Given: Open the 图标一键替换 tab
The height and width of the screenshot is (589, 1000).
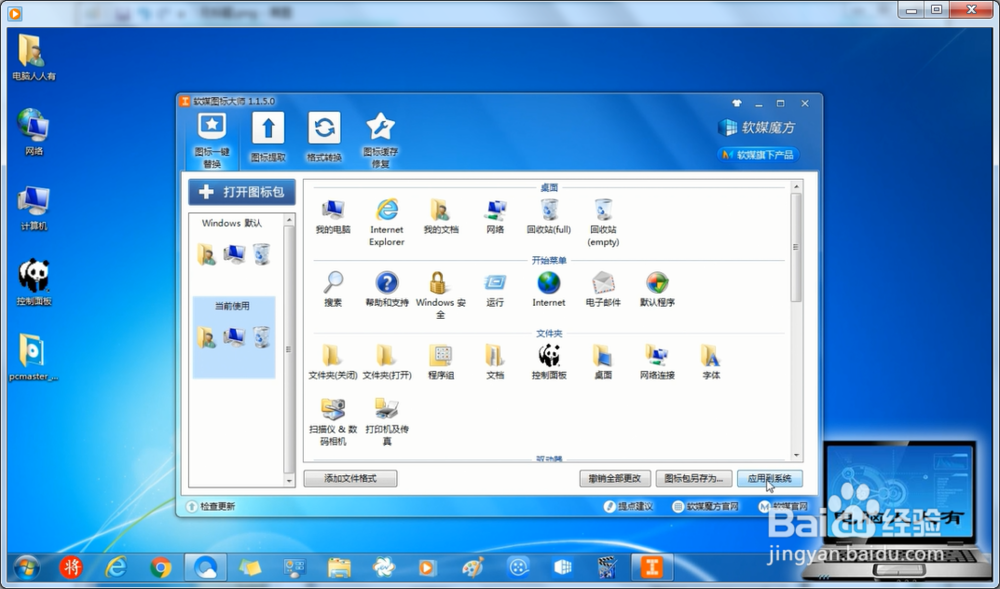Looking at the screenshot, I should (x=212, y=140).
